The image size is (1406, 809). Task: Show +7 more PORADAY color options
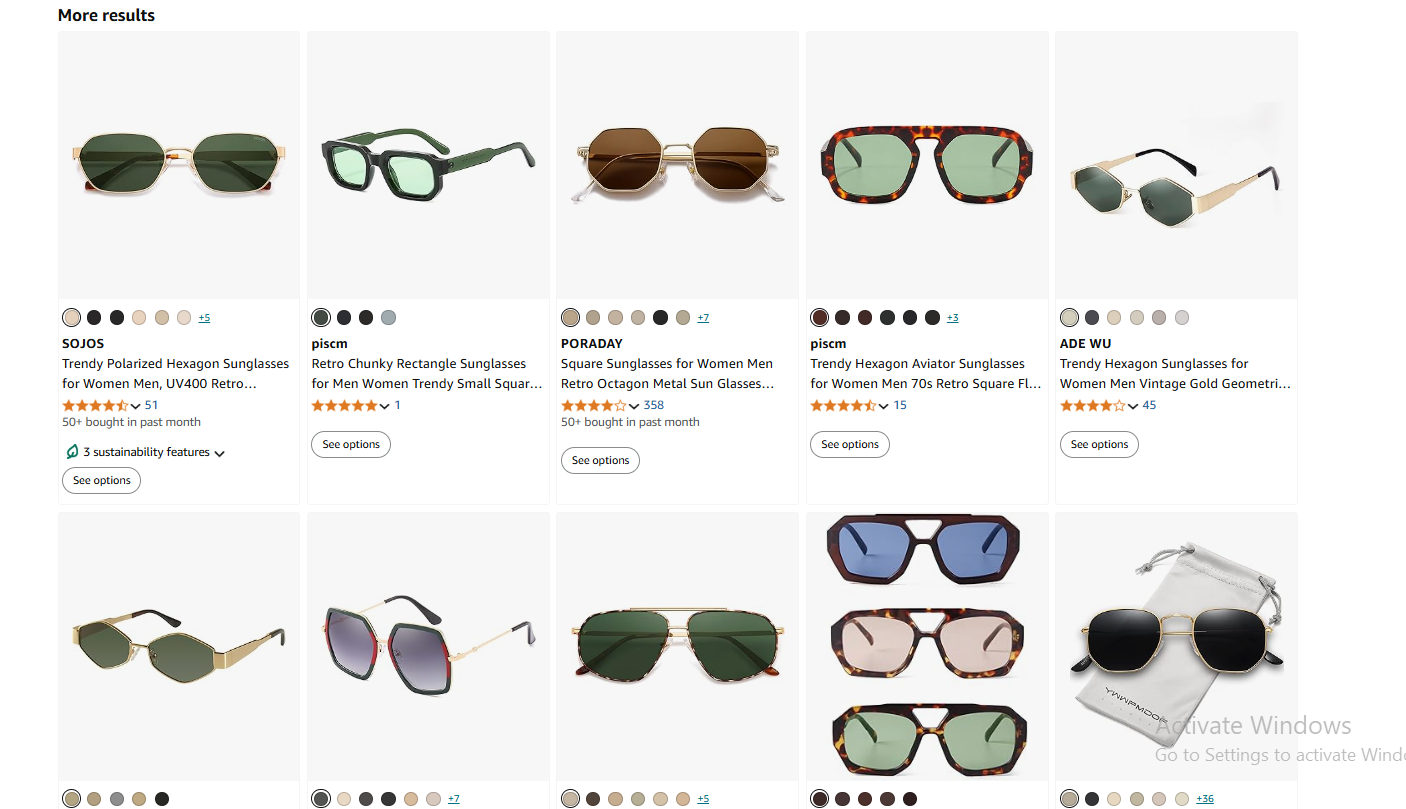703,318
